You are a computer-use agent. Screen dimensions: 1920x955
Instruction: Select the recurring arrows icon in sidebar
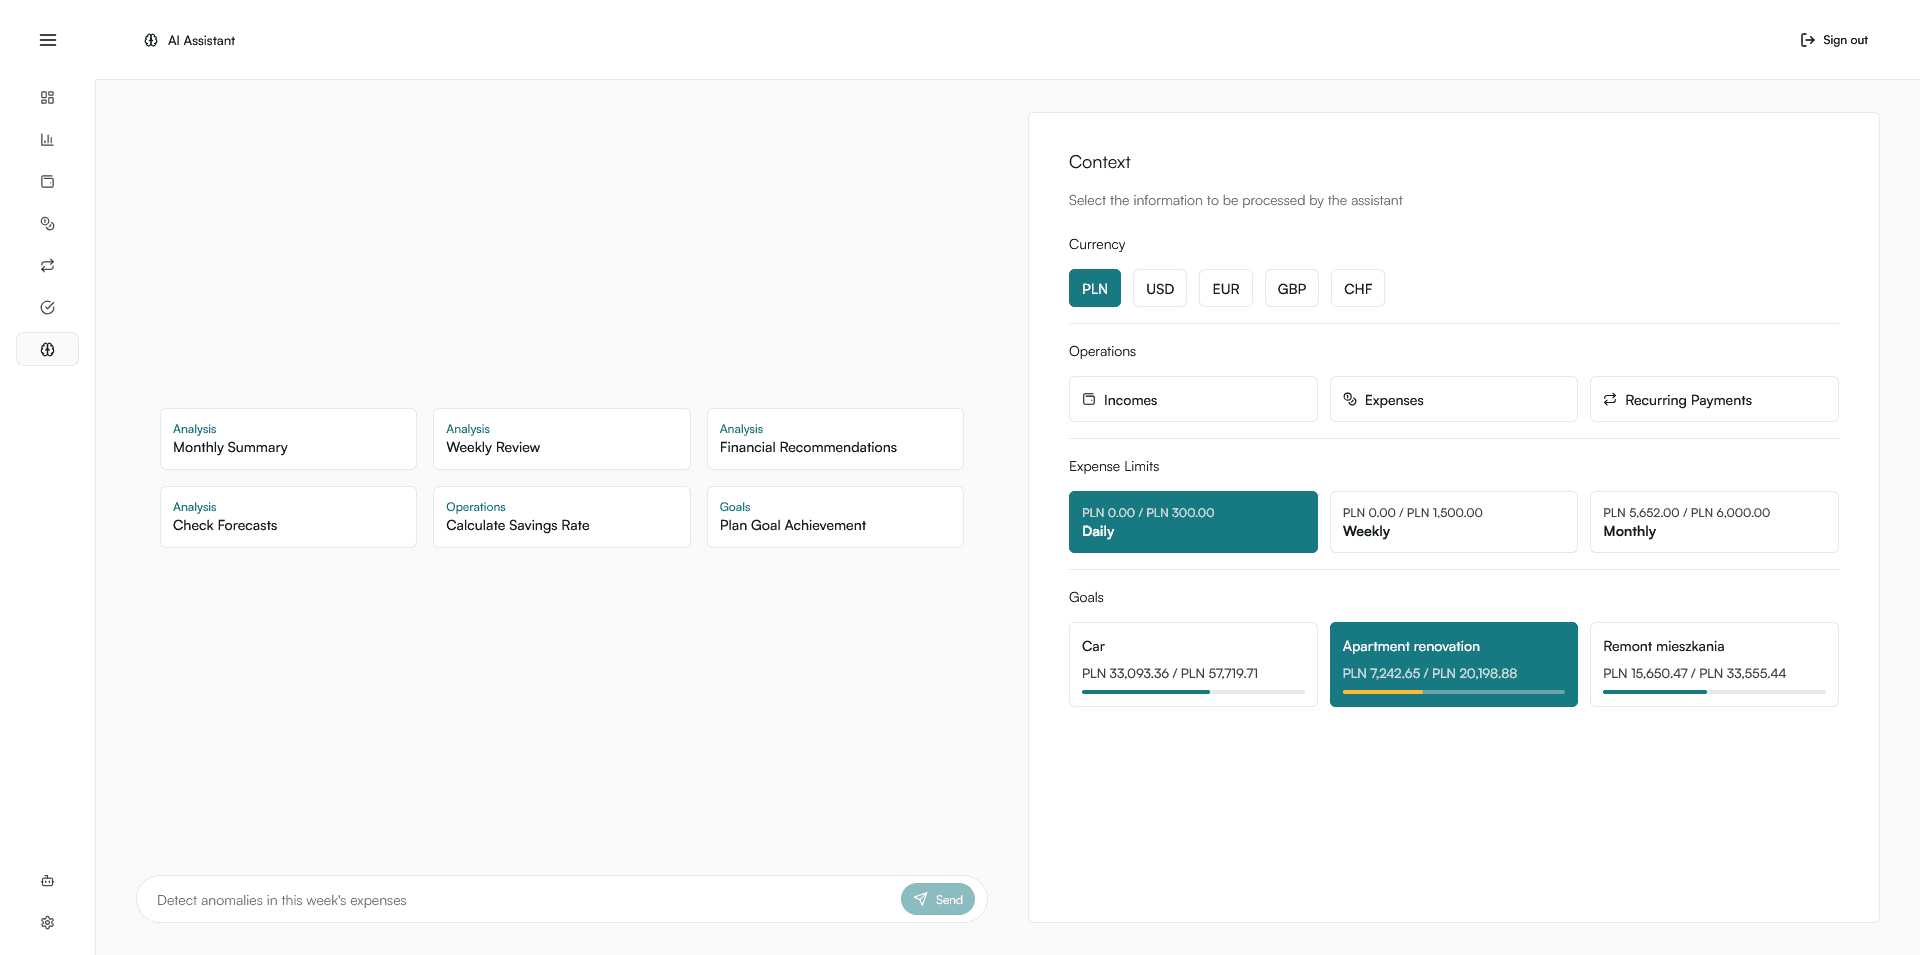click(47, 265)
